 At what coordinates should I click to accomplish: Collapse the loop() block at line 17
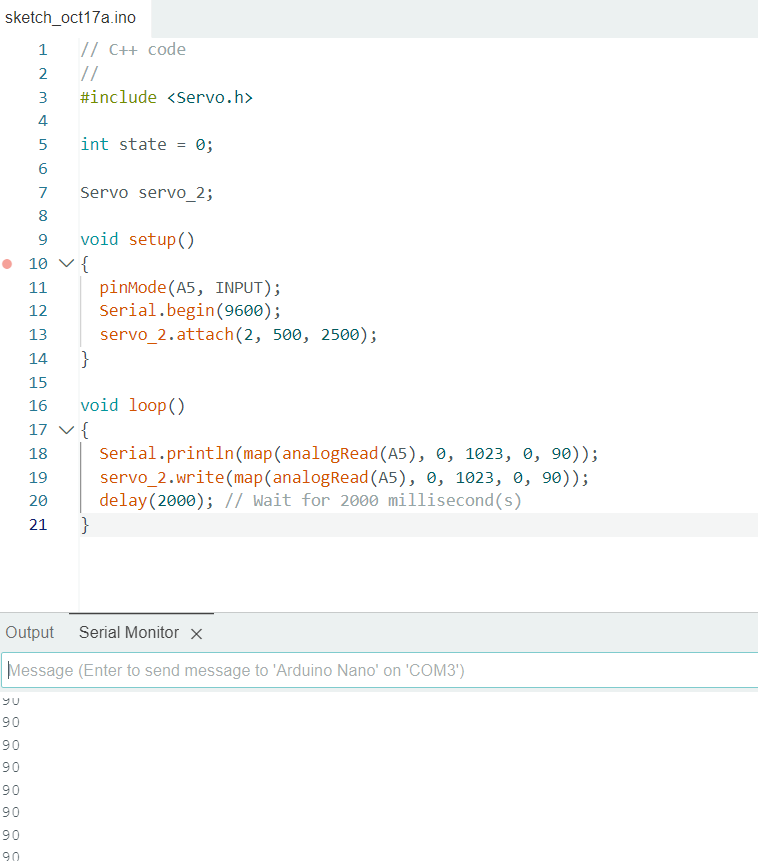coord(66,430)
